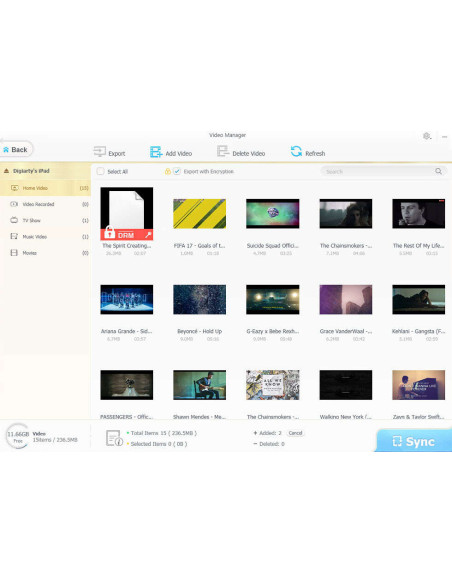This screenshot has height=584, width=452.
Task: Select the Kehlani Gangsta video thumbnail
Action: coord(418,299)
